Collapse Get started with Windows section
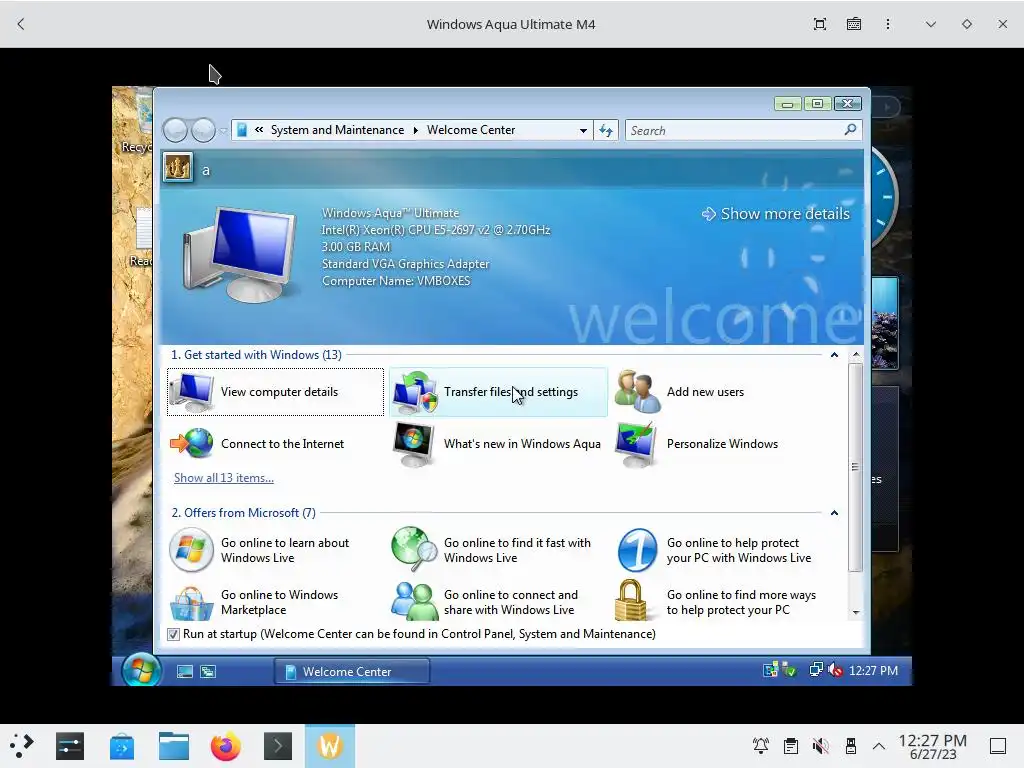This screenshot has height=768, width=1024. point(834,355)
